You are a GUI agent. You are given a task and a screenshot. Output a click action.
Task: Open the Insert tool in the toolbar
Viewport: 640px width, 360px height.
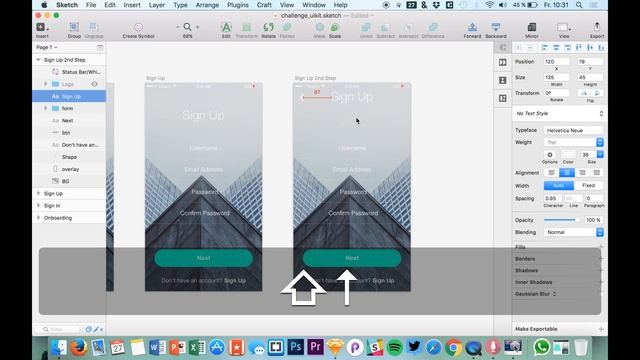coord(42,27)
